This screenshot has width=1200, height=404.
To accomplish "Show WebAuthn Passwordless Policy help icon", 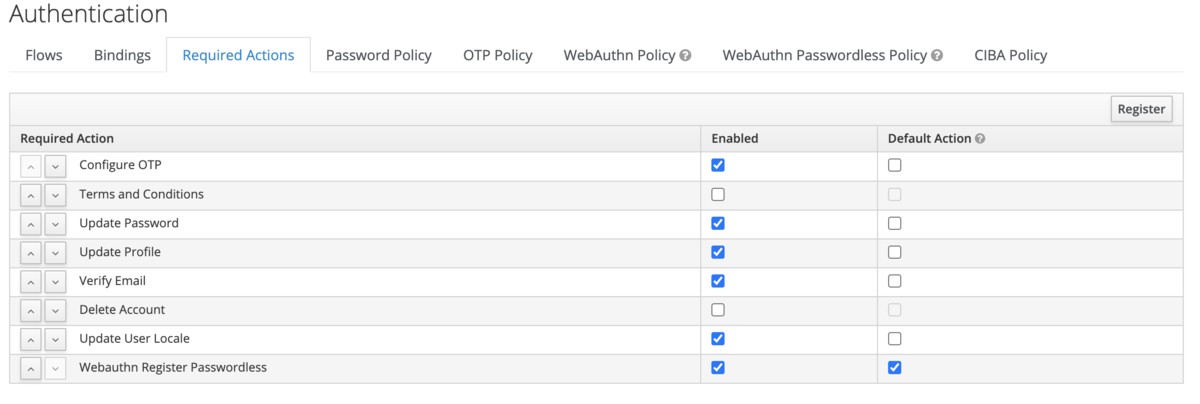I will 937,56.
